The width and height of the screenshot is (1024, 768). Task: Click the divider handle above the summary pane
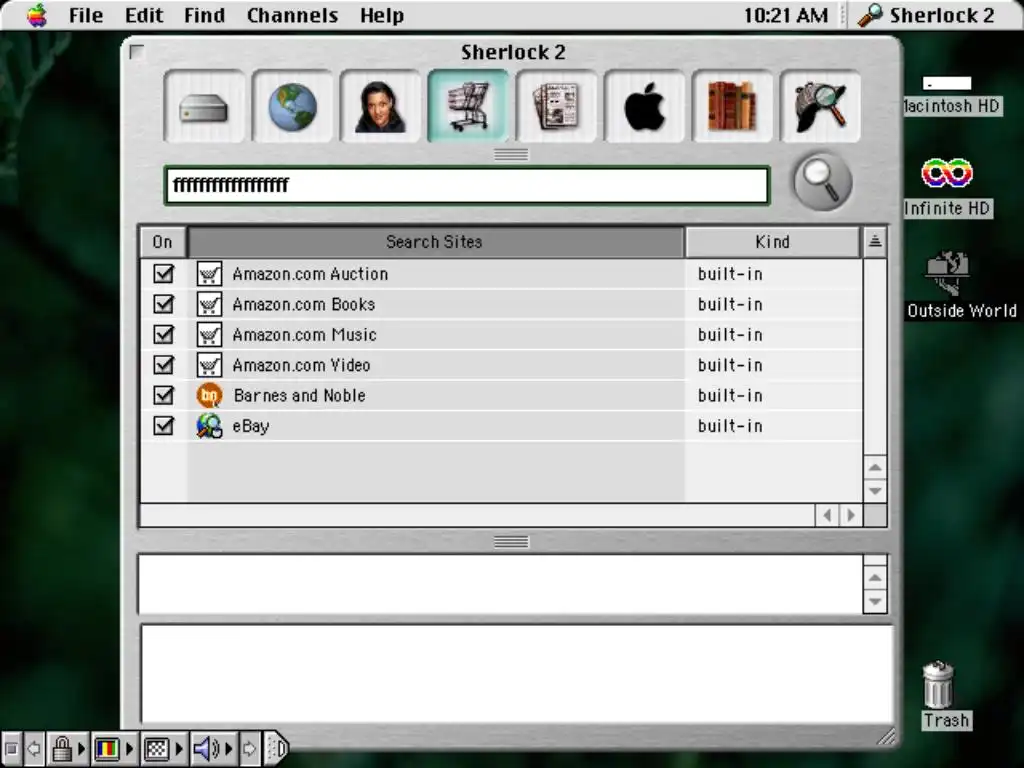(511, 541)
